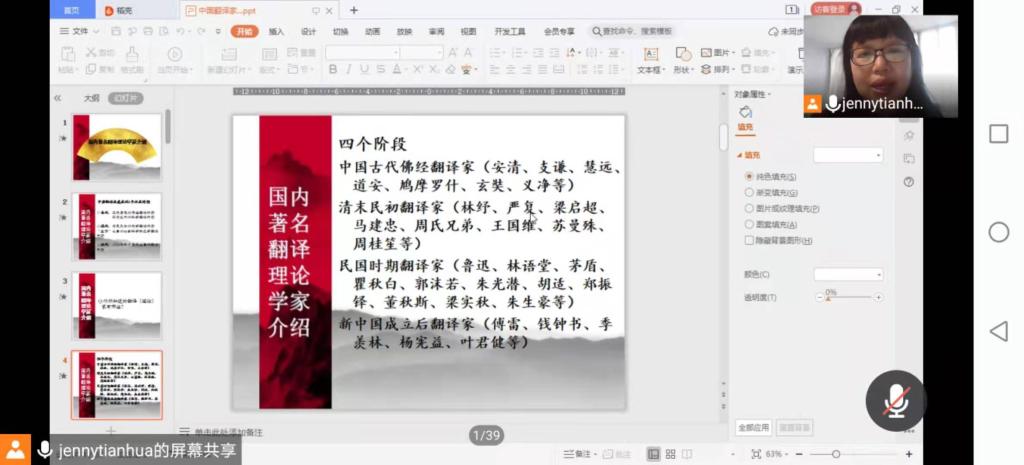
Task: Open the color (颜色) dropdown
Action: [x=848, y=274]
